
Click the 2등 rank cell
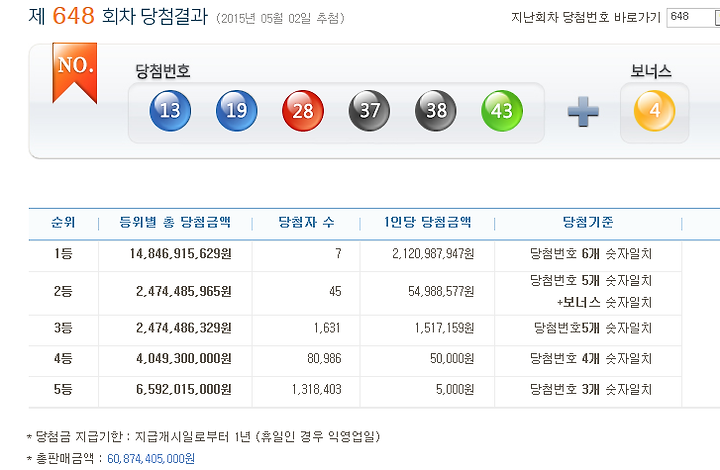coord(63,291)
